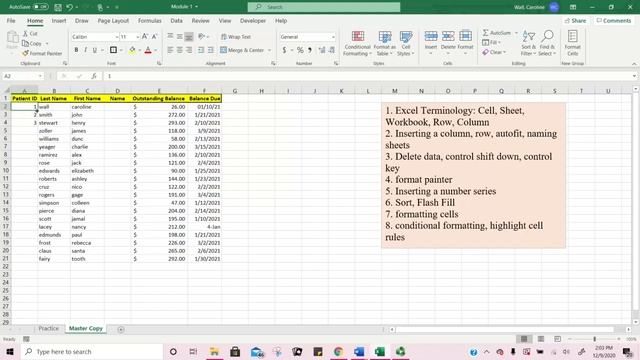Click the Cut command
Viewport: 640px width, 360px height.
pyautogui.click(x=30, y=33)
